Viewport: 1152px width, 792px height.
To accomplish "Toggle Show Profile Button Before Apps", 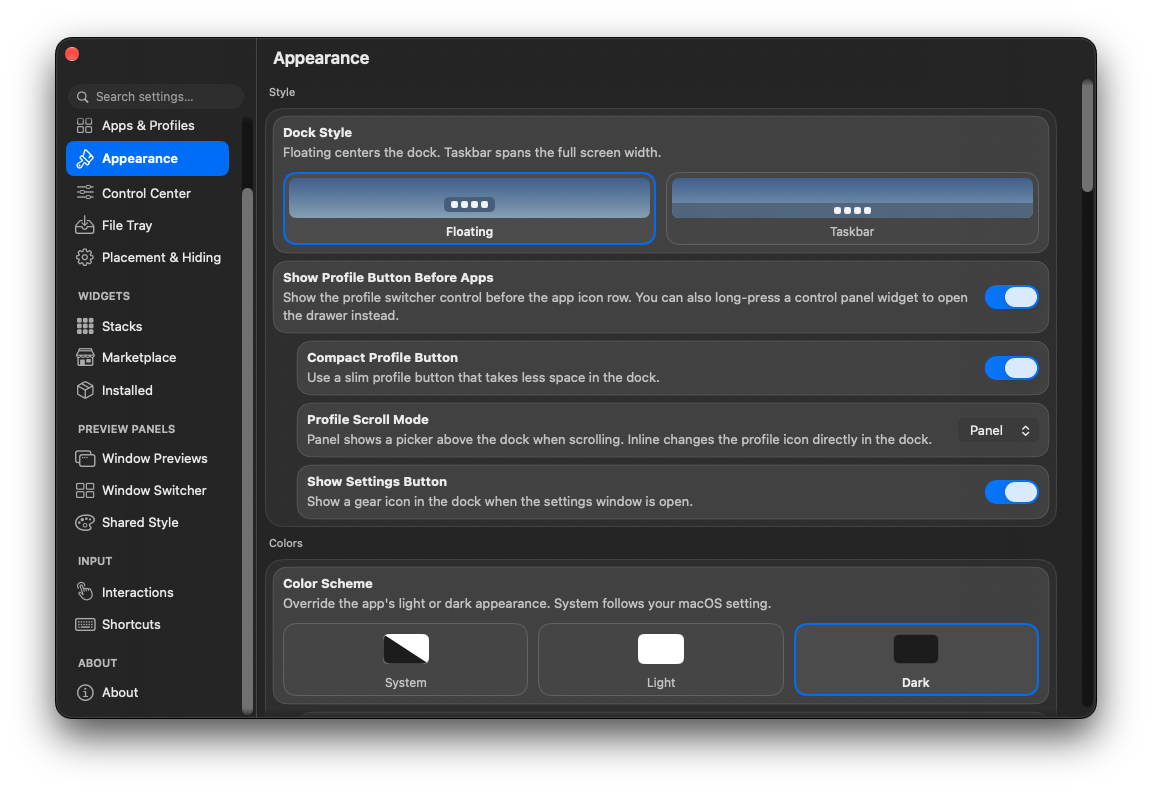I will (1011, 298).
